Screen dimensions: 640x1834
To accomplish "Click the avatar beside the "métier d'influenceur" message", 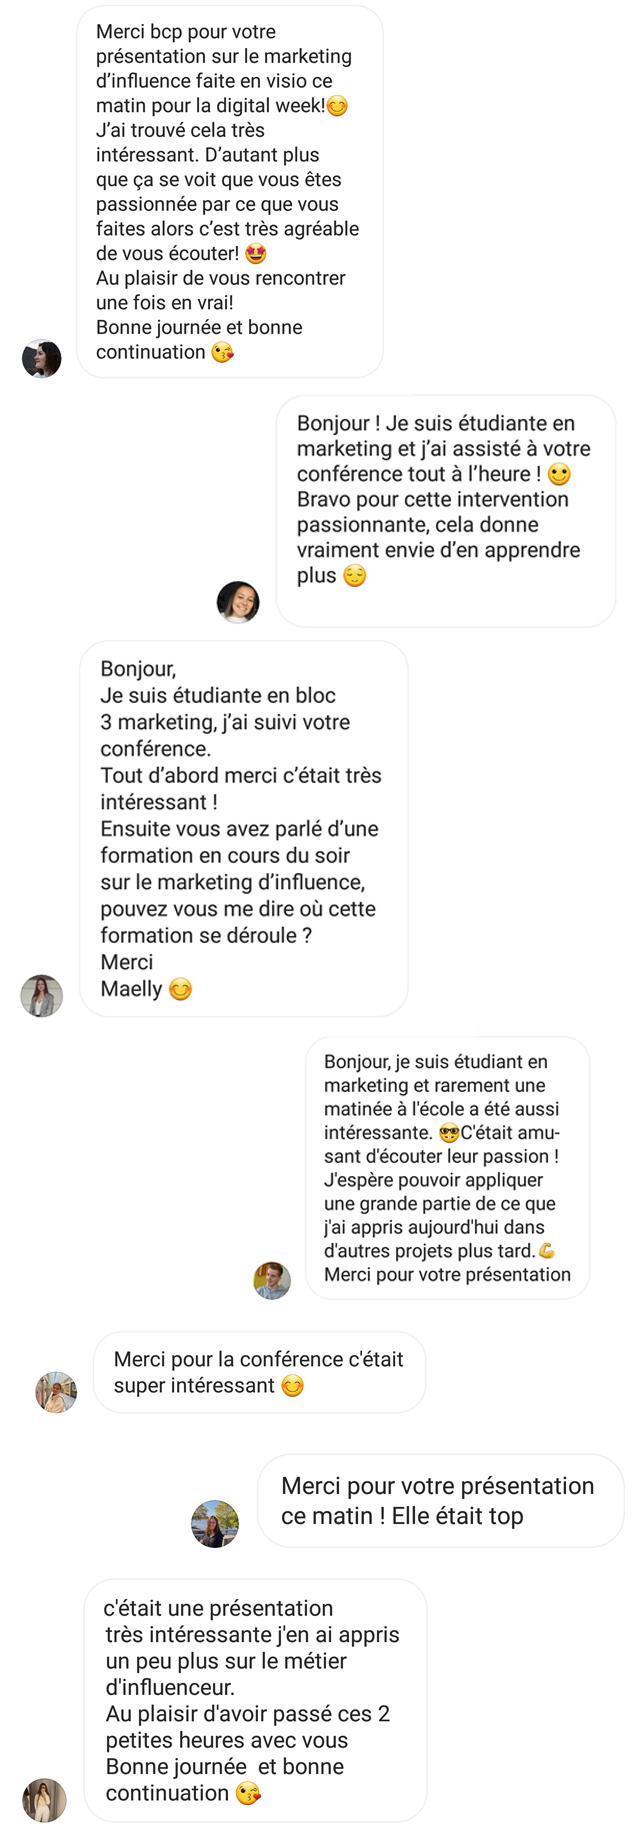I will (45, 1800).
